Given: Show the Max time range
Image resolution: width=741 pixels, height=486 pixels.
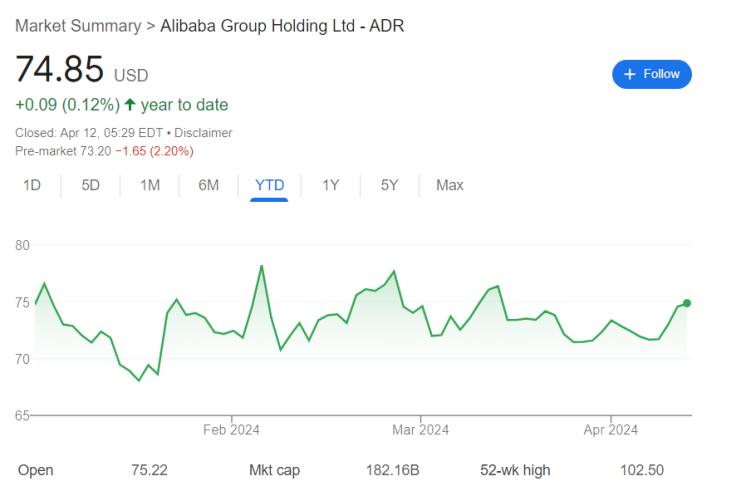Looking at the screenshot, I should click(450, 185).
